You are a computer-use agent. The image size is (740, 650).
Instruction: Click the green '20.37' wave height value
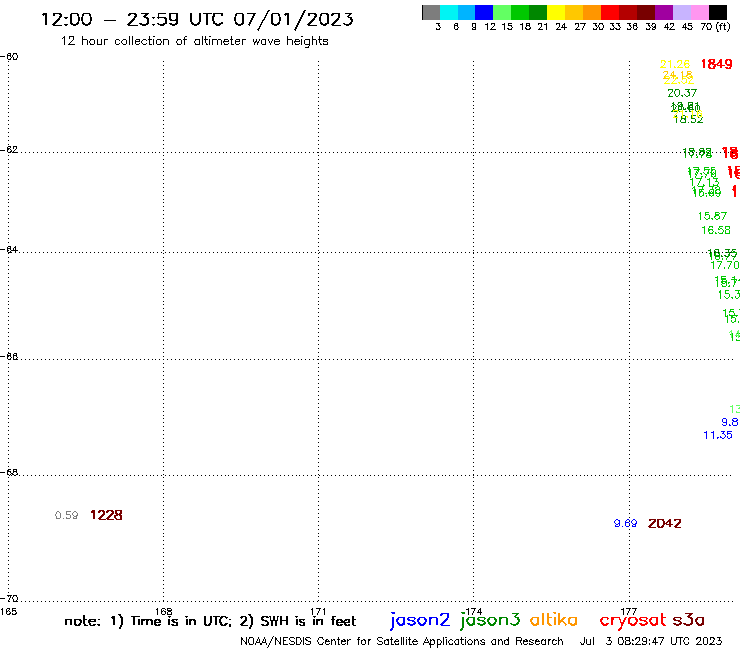[x=682, y=93]
